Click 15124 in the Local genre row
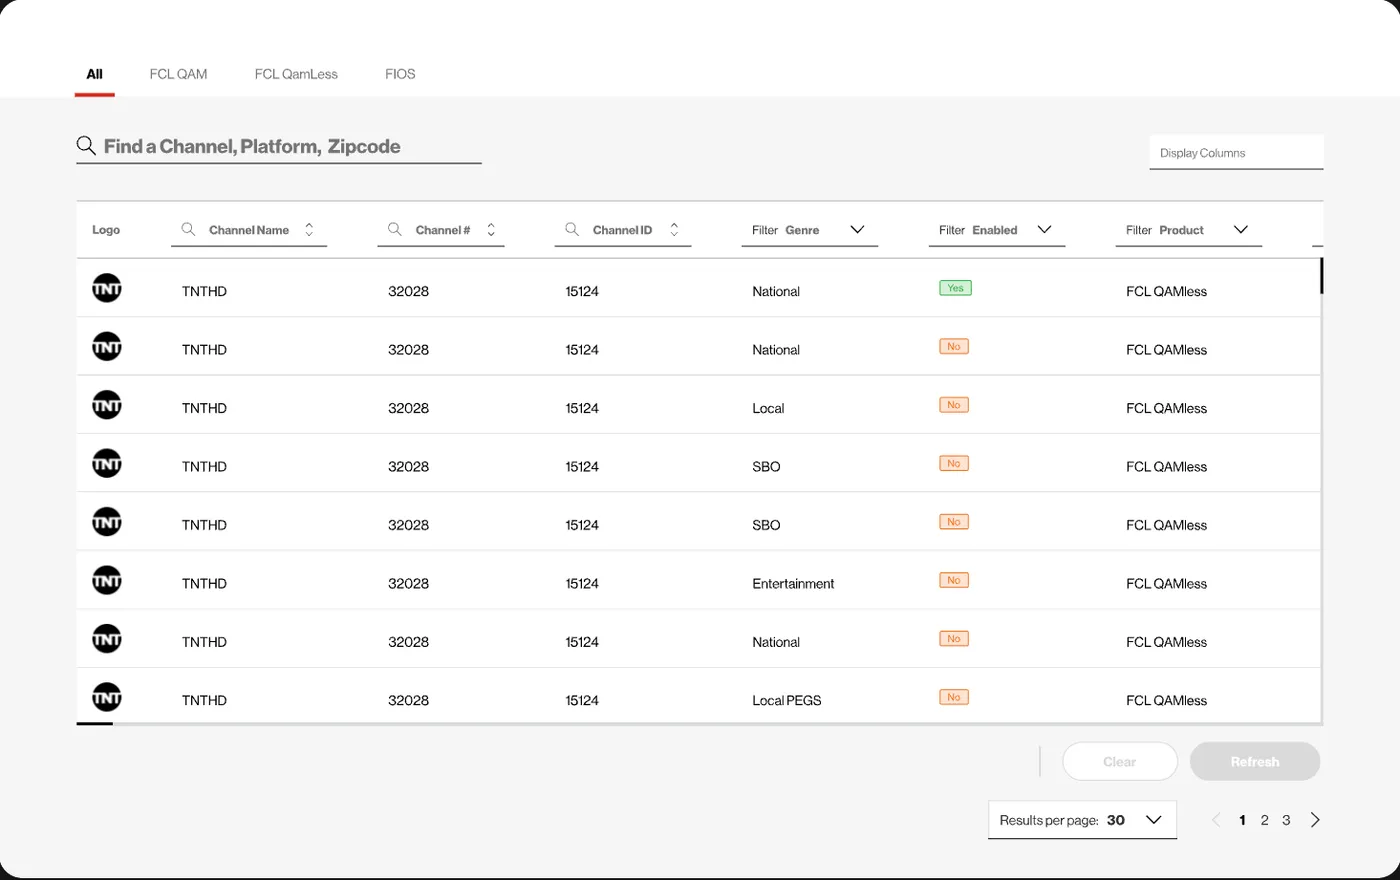Screen dimensions: 1400x880 [582, 409]
